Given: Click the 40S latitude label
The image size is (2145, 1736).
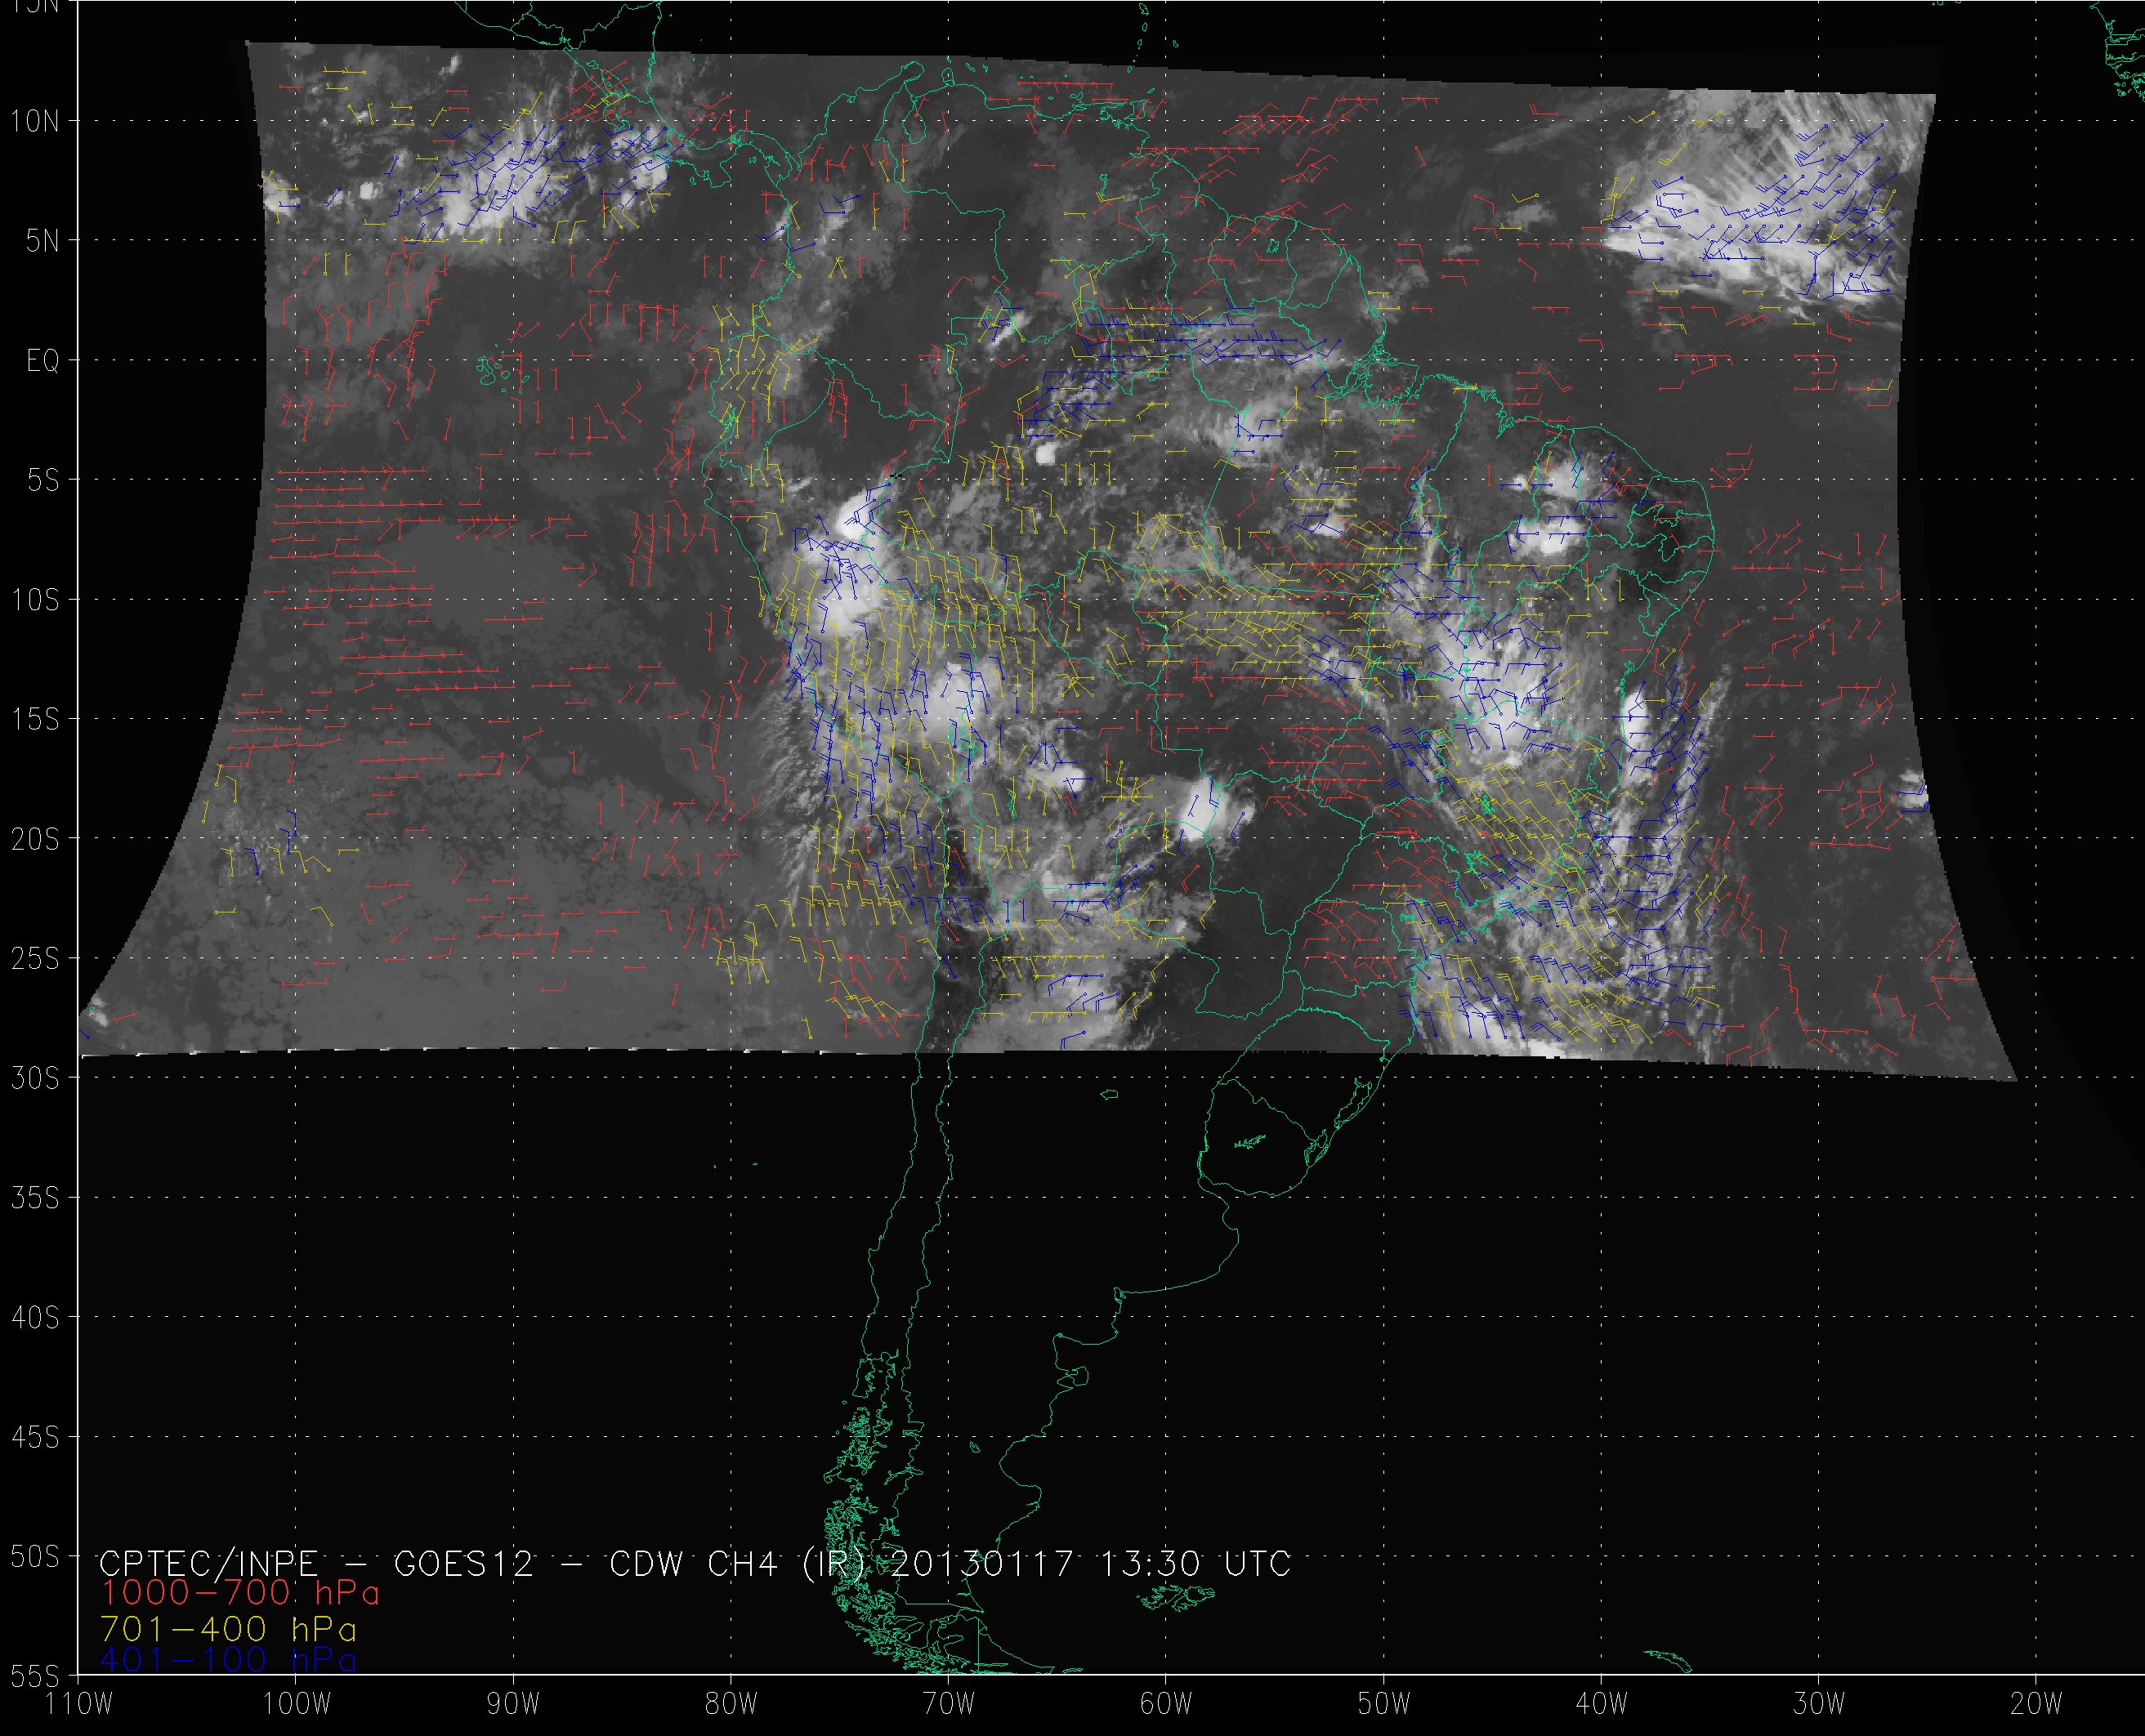Looking at the screenshot, I should [34, 1318].
